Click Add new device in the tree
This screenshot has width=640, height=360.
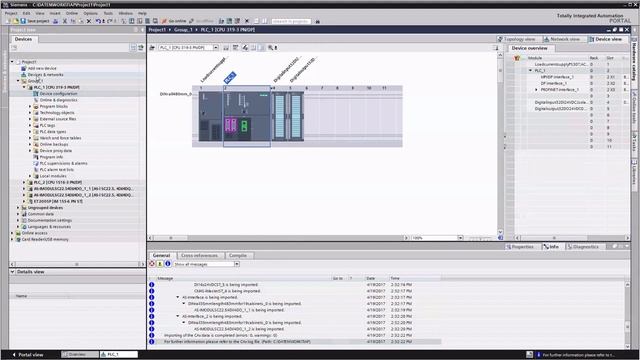(42, 68)
